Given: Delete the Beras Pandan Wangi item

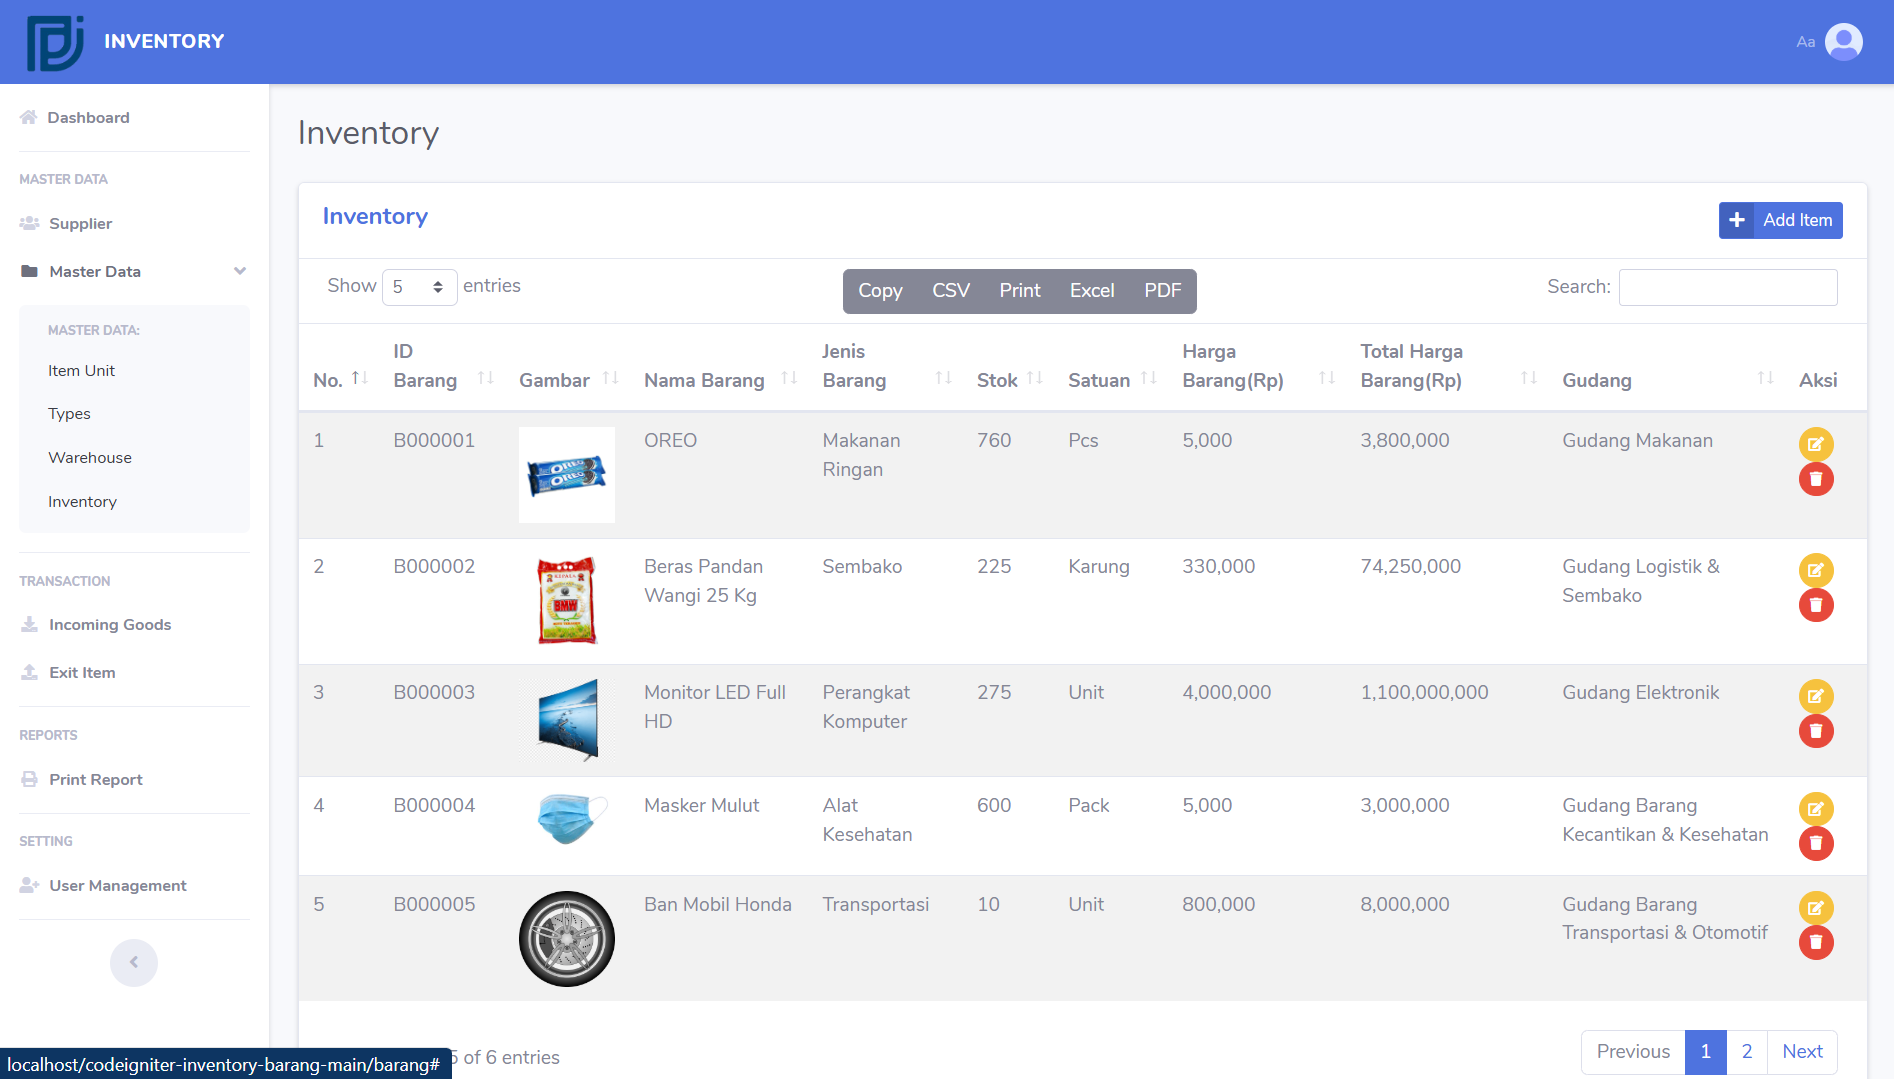Looking at the screenshot, I should pyautogui.click(x=1815, y=605).
